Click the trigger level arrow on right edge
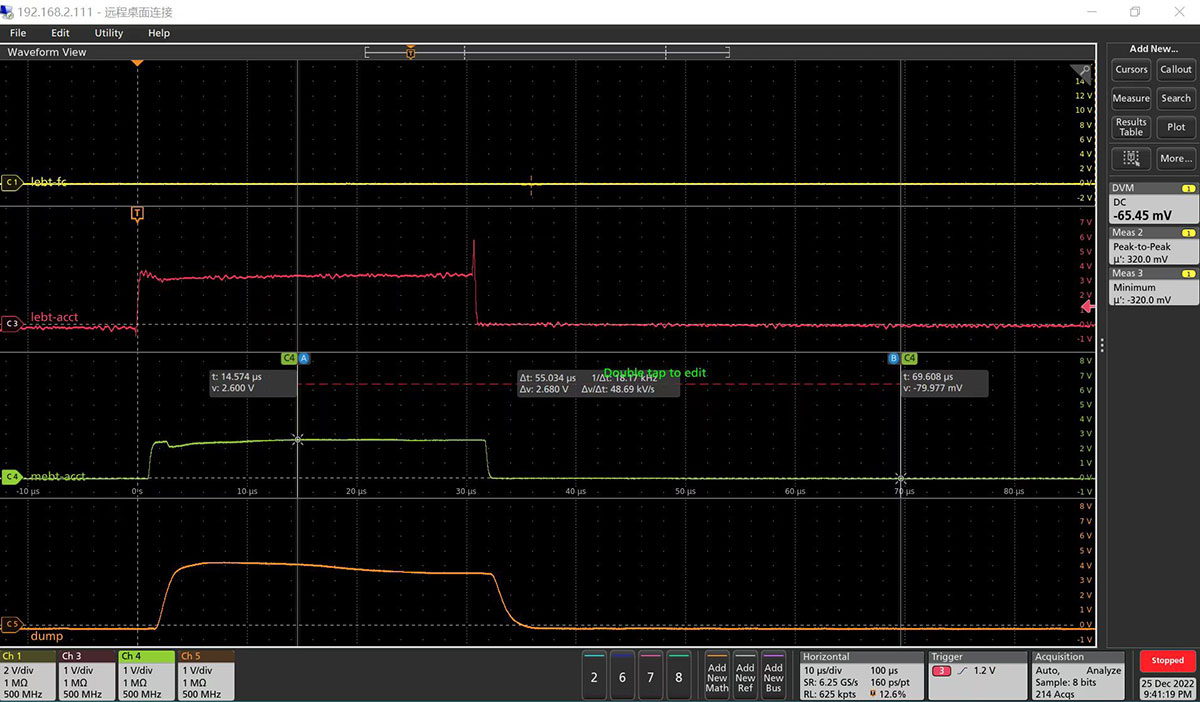 click(1089, 307)
